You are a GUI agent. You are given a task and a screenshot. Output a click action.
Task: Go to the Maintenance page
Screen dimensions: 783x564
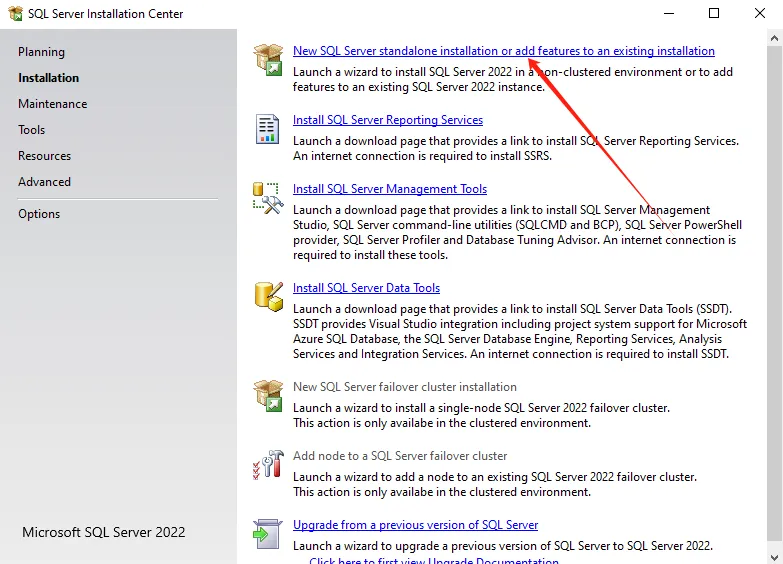click(x=53, y=104)
